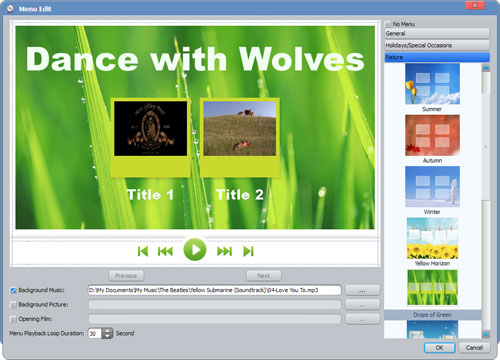Click the skip to last chapter icon
The height and width of the screenshot is (360, 500).
point(248,251)
